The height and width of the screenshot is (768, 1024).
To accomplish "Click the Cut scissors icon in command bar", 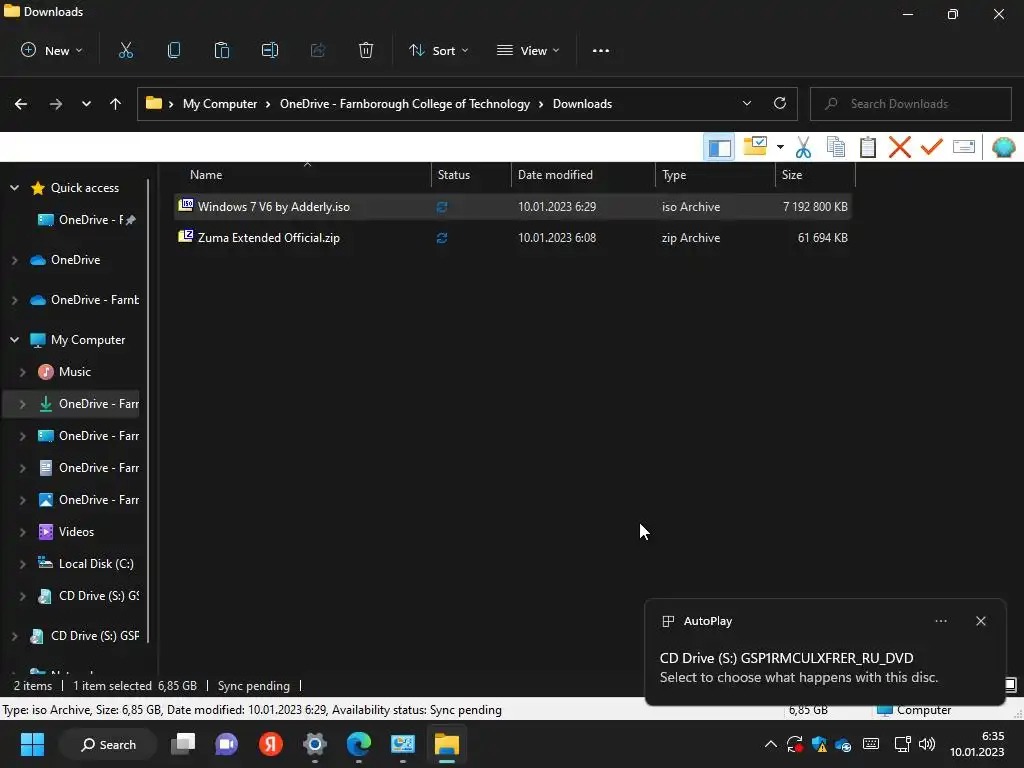I will coord(125,50).
